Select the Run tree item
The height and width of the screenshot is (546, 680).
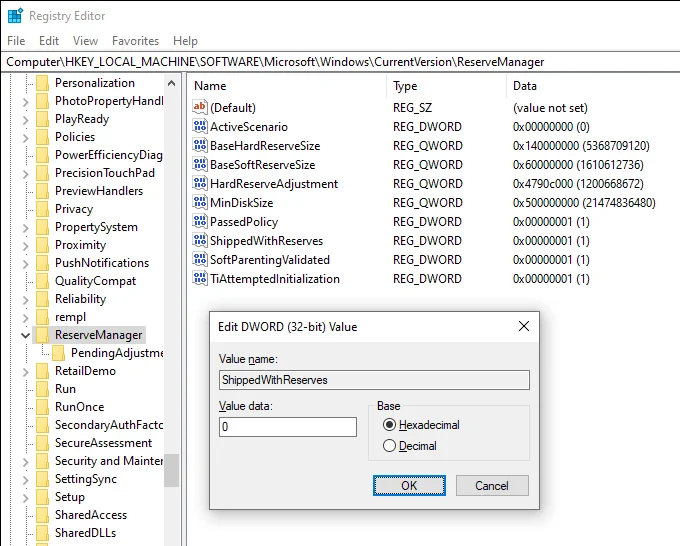(x=65, y=389)
